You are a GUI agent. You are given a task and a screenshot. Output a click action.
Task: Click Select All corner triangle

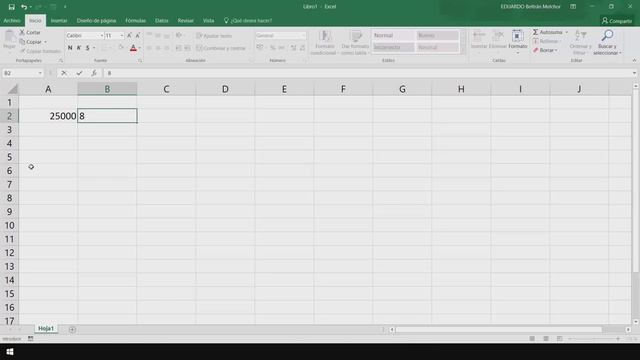point(13,89)
